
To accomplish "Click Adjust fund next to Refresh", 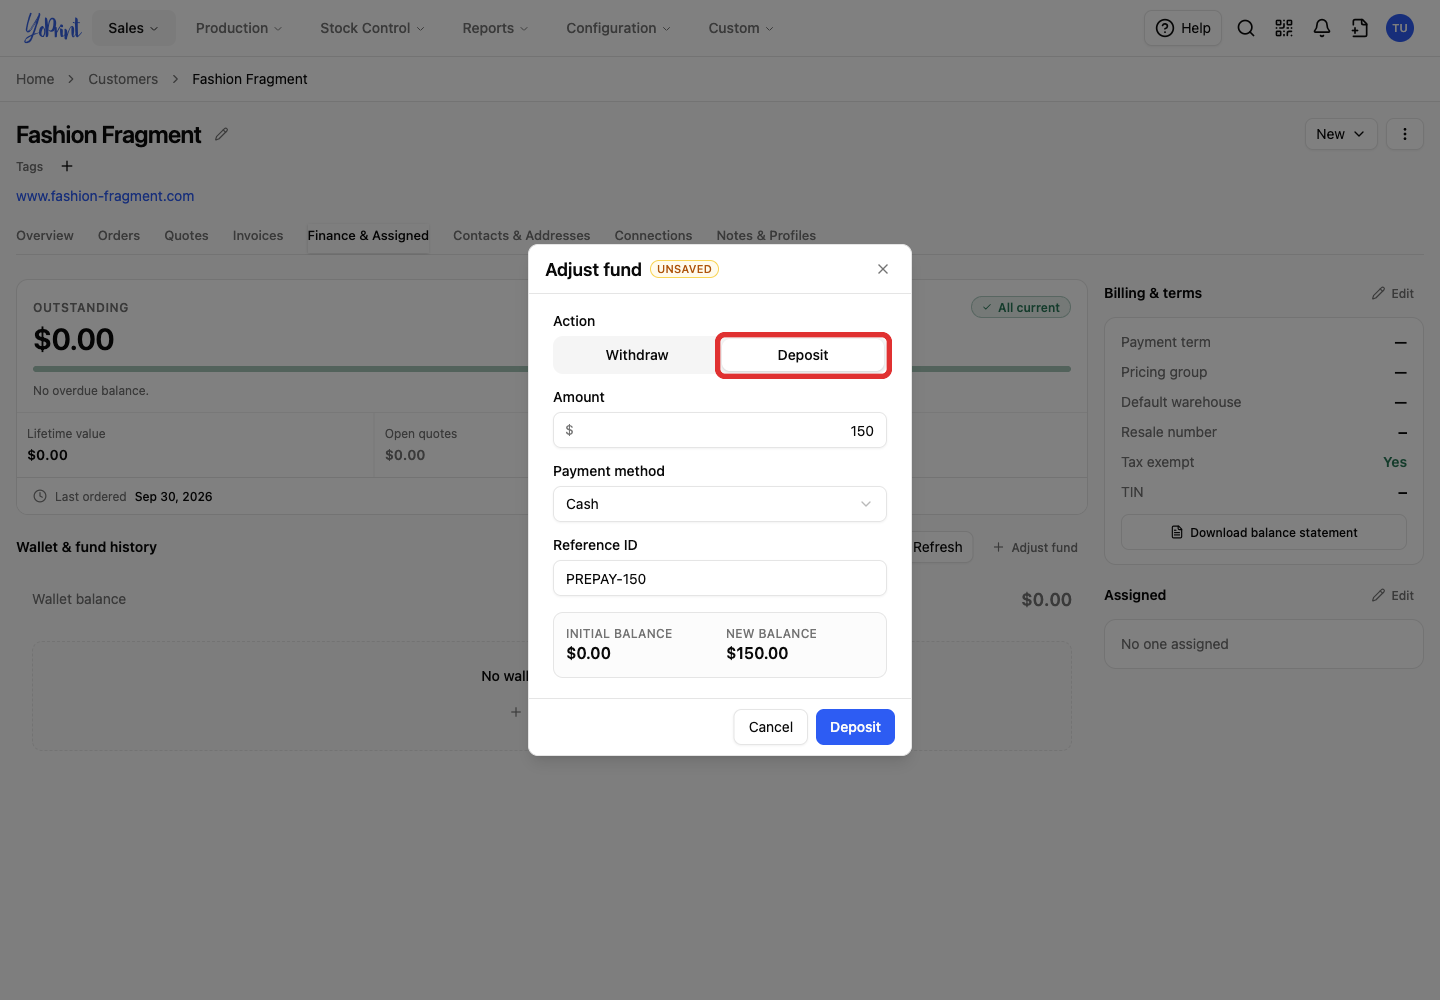I will pyautogui.click(x=1035, y=547).
